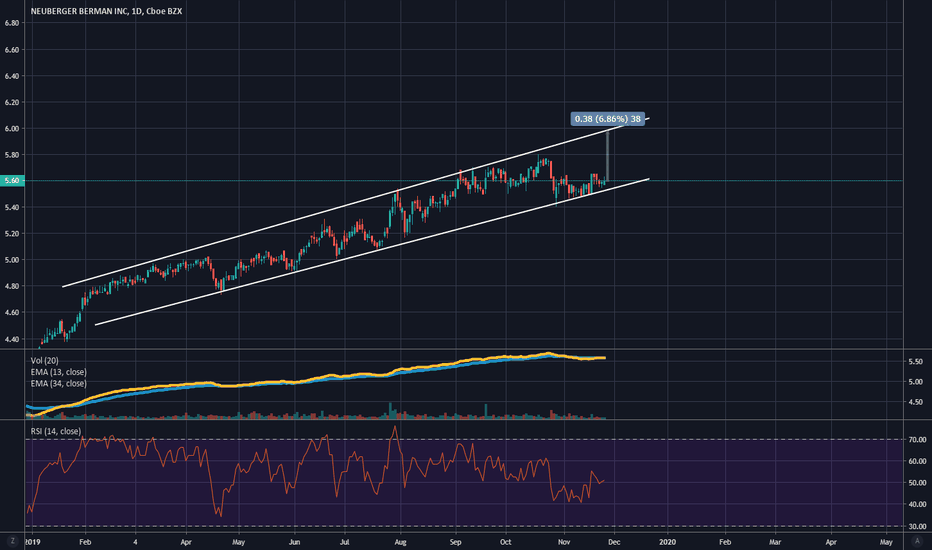932x550 pixels.
Task: Click the 5.00 price axis label
Action: coord(12,260)
